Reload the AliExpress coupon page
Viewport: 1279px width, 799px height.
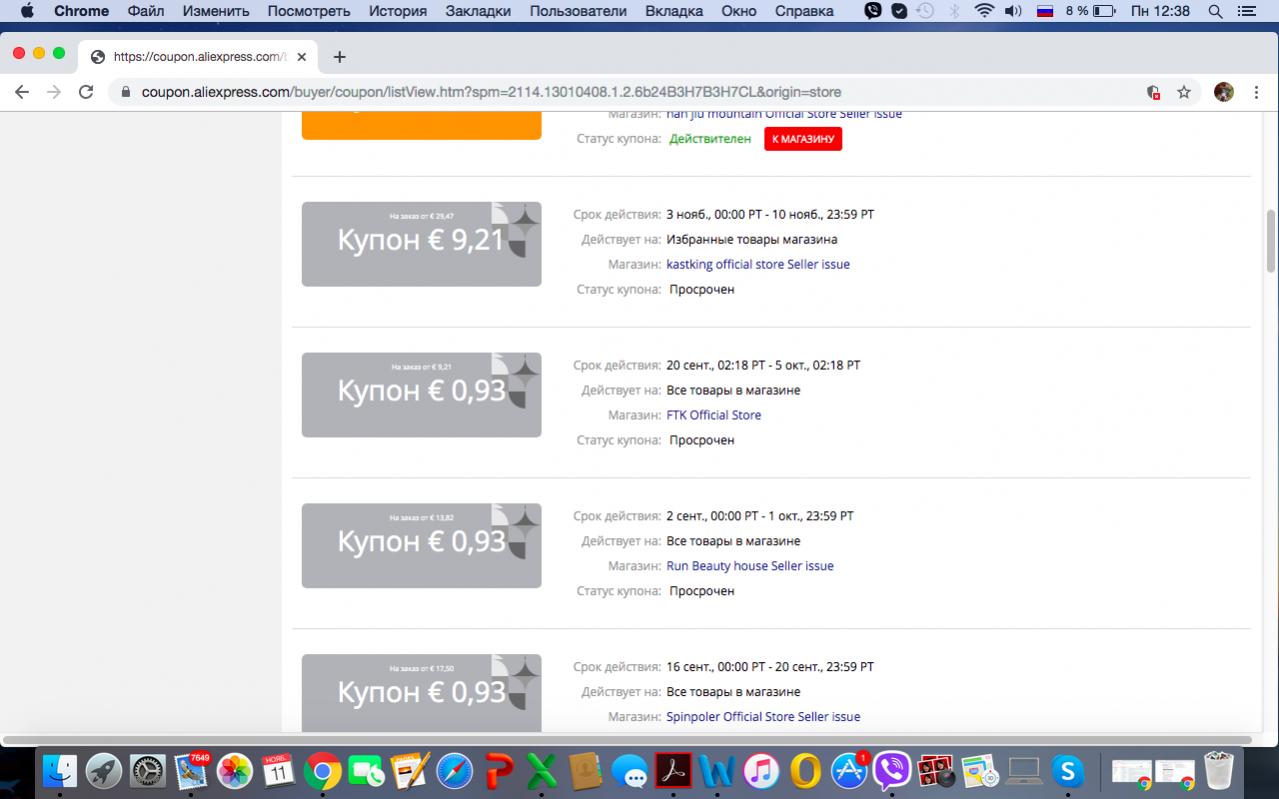click(x=86, y=92)
